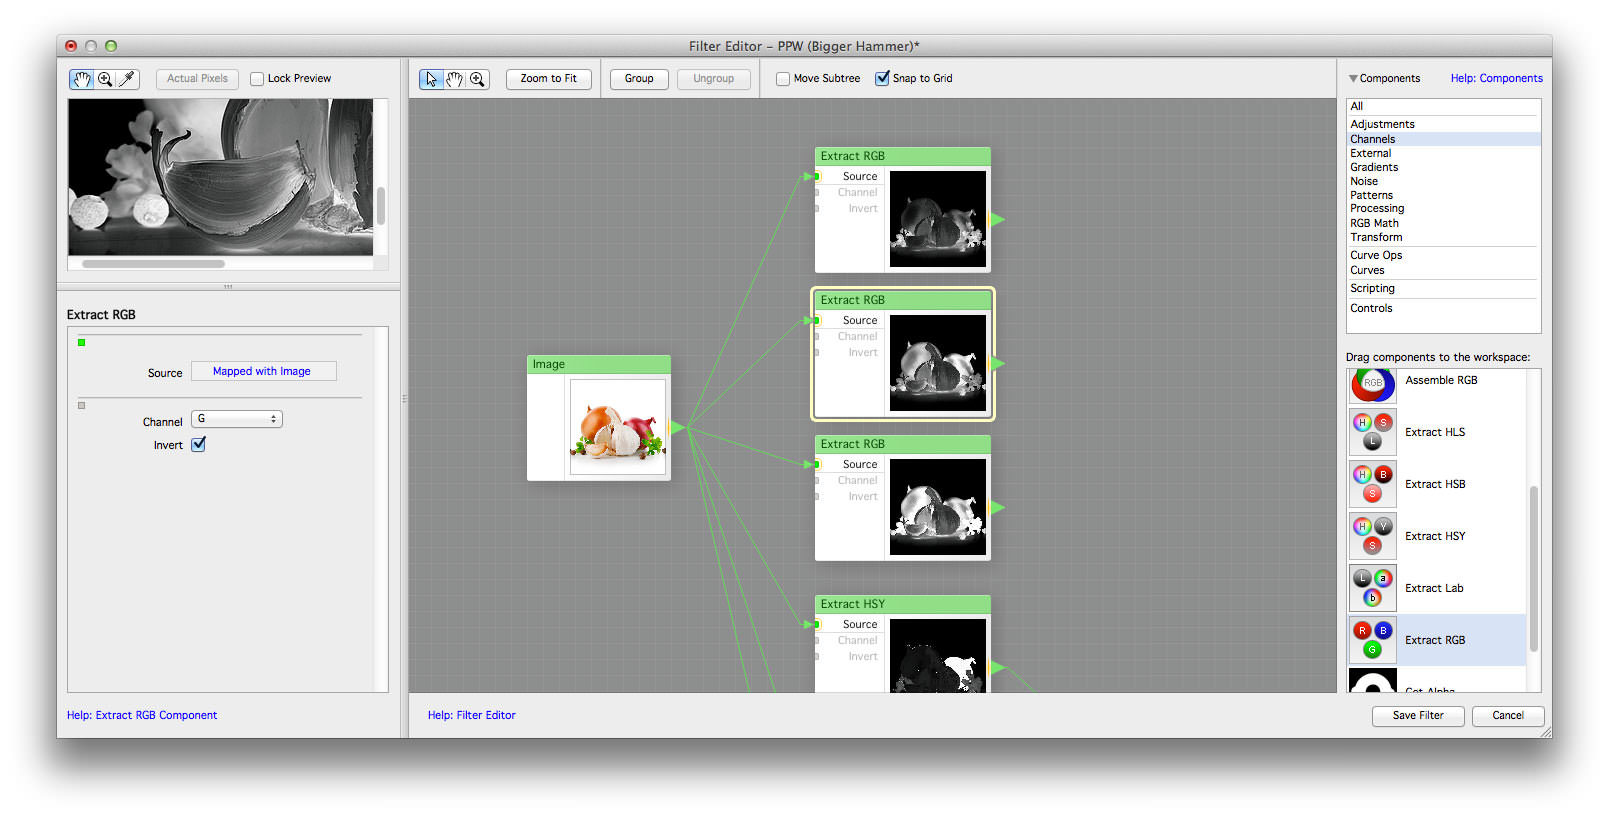Click the Actual Pixels button
This screenshot has height=817, width=1609.
pos(197,79)
